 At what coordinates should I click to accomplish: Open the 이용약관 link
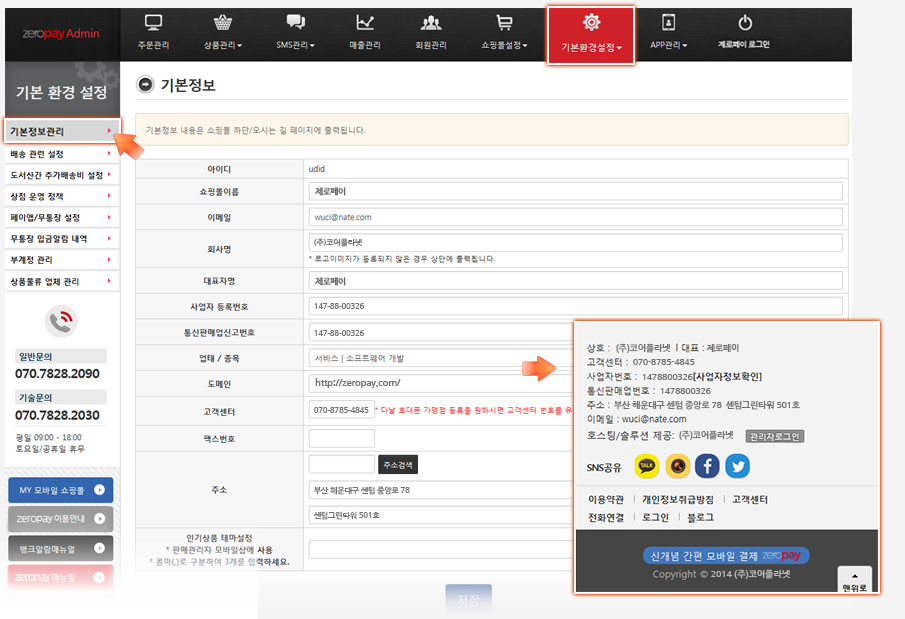click(x=606, y=499)
